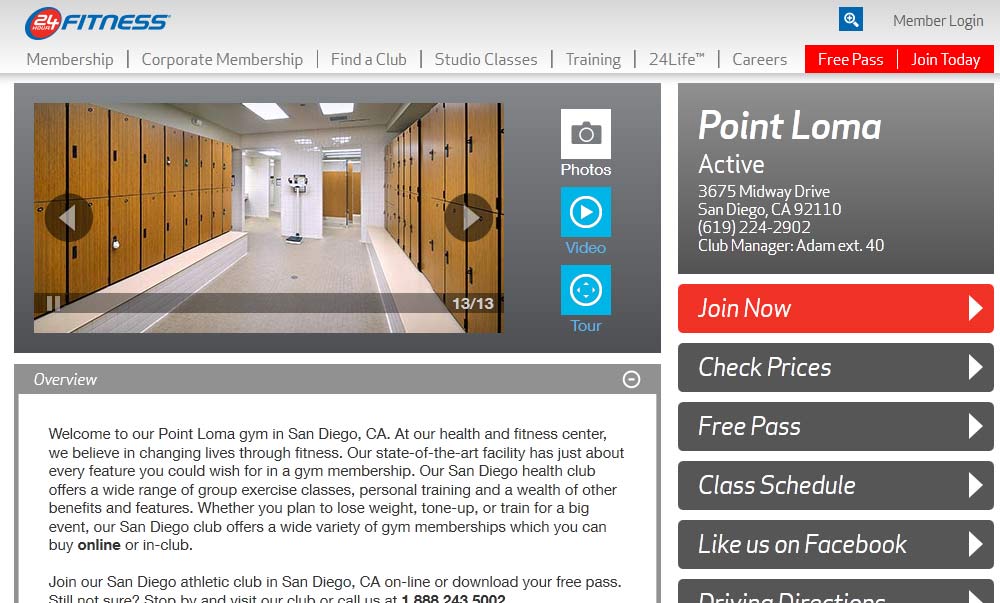The width and height of the screenshot is (1000, 603).
Task: Open Studio Classes menu item
Action: [486, 59]
